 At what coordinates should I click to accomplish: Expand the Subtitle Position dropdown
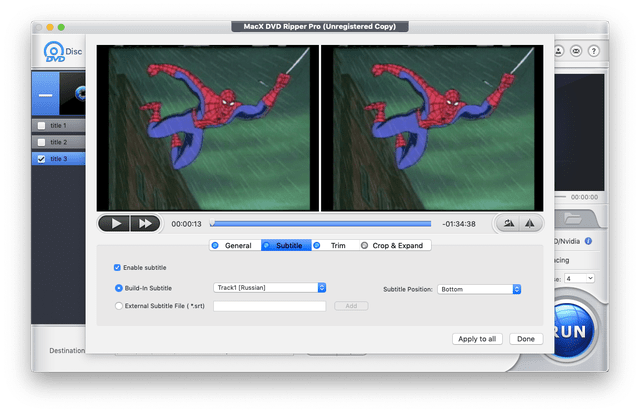tap(479, 289)
